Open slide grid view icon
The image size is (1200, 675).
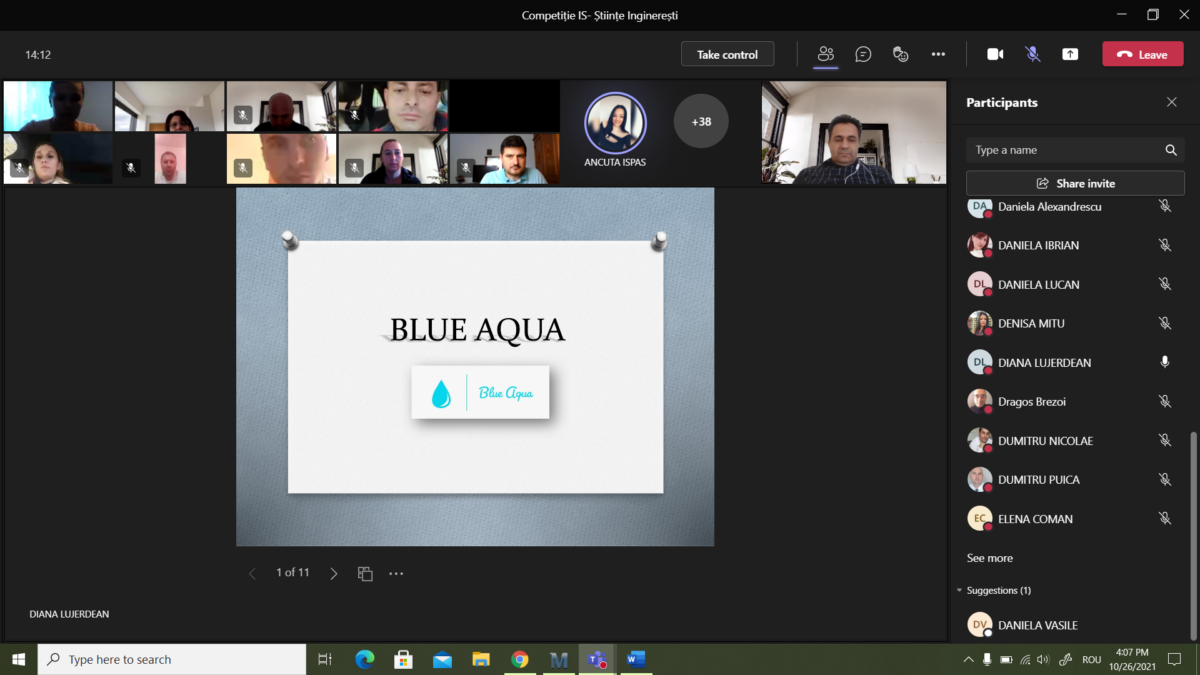point(365,574)
